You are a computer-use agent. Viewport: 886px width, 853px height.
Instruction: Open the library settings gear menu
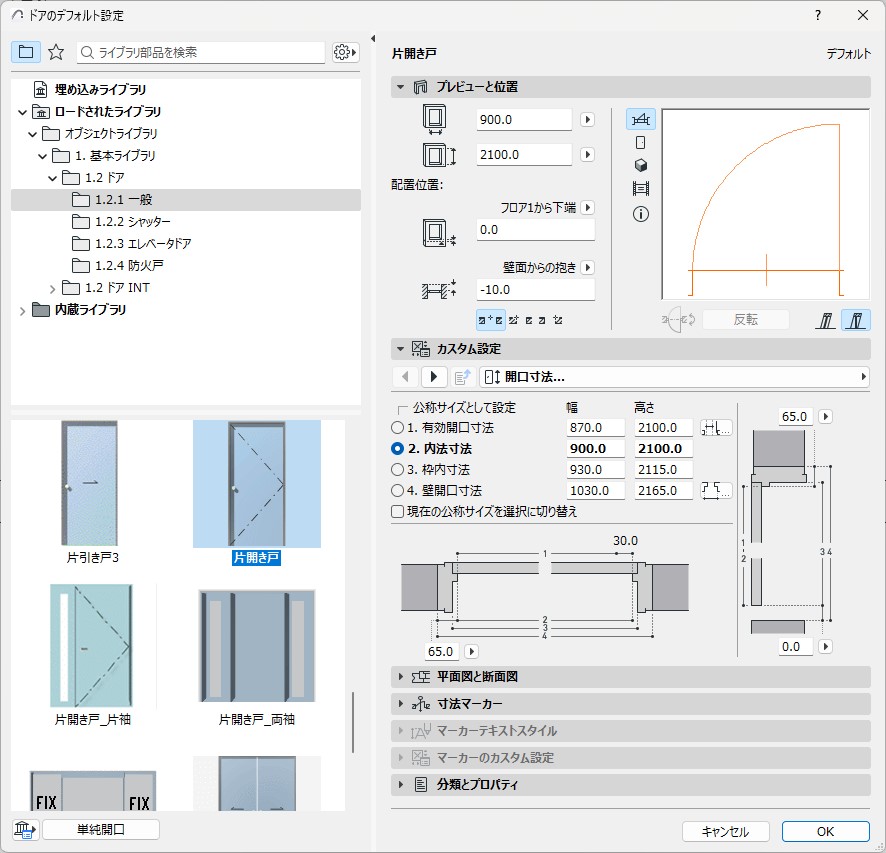(345, 52)
